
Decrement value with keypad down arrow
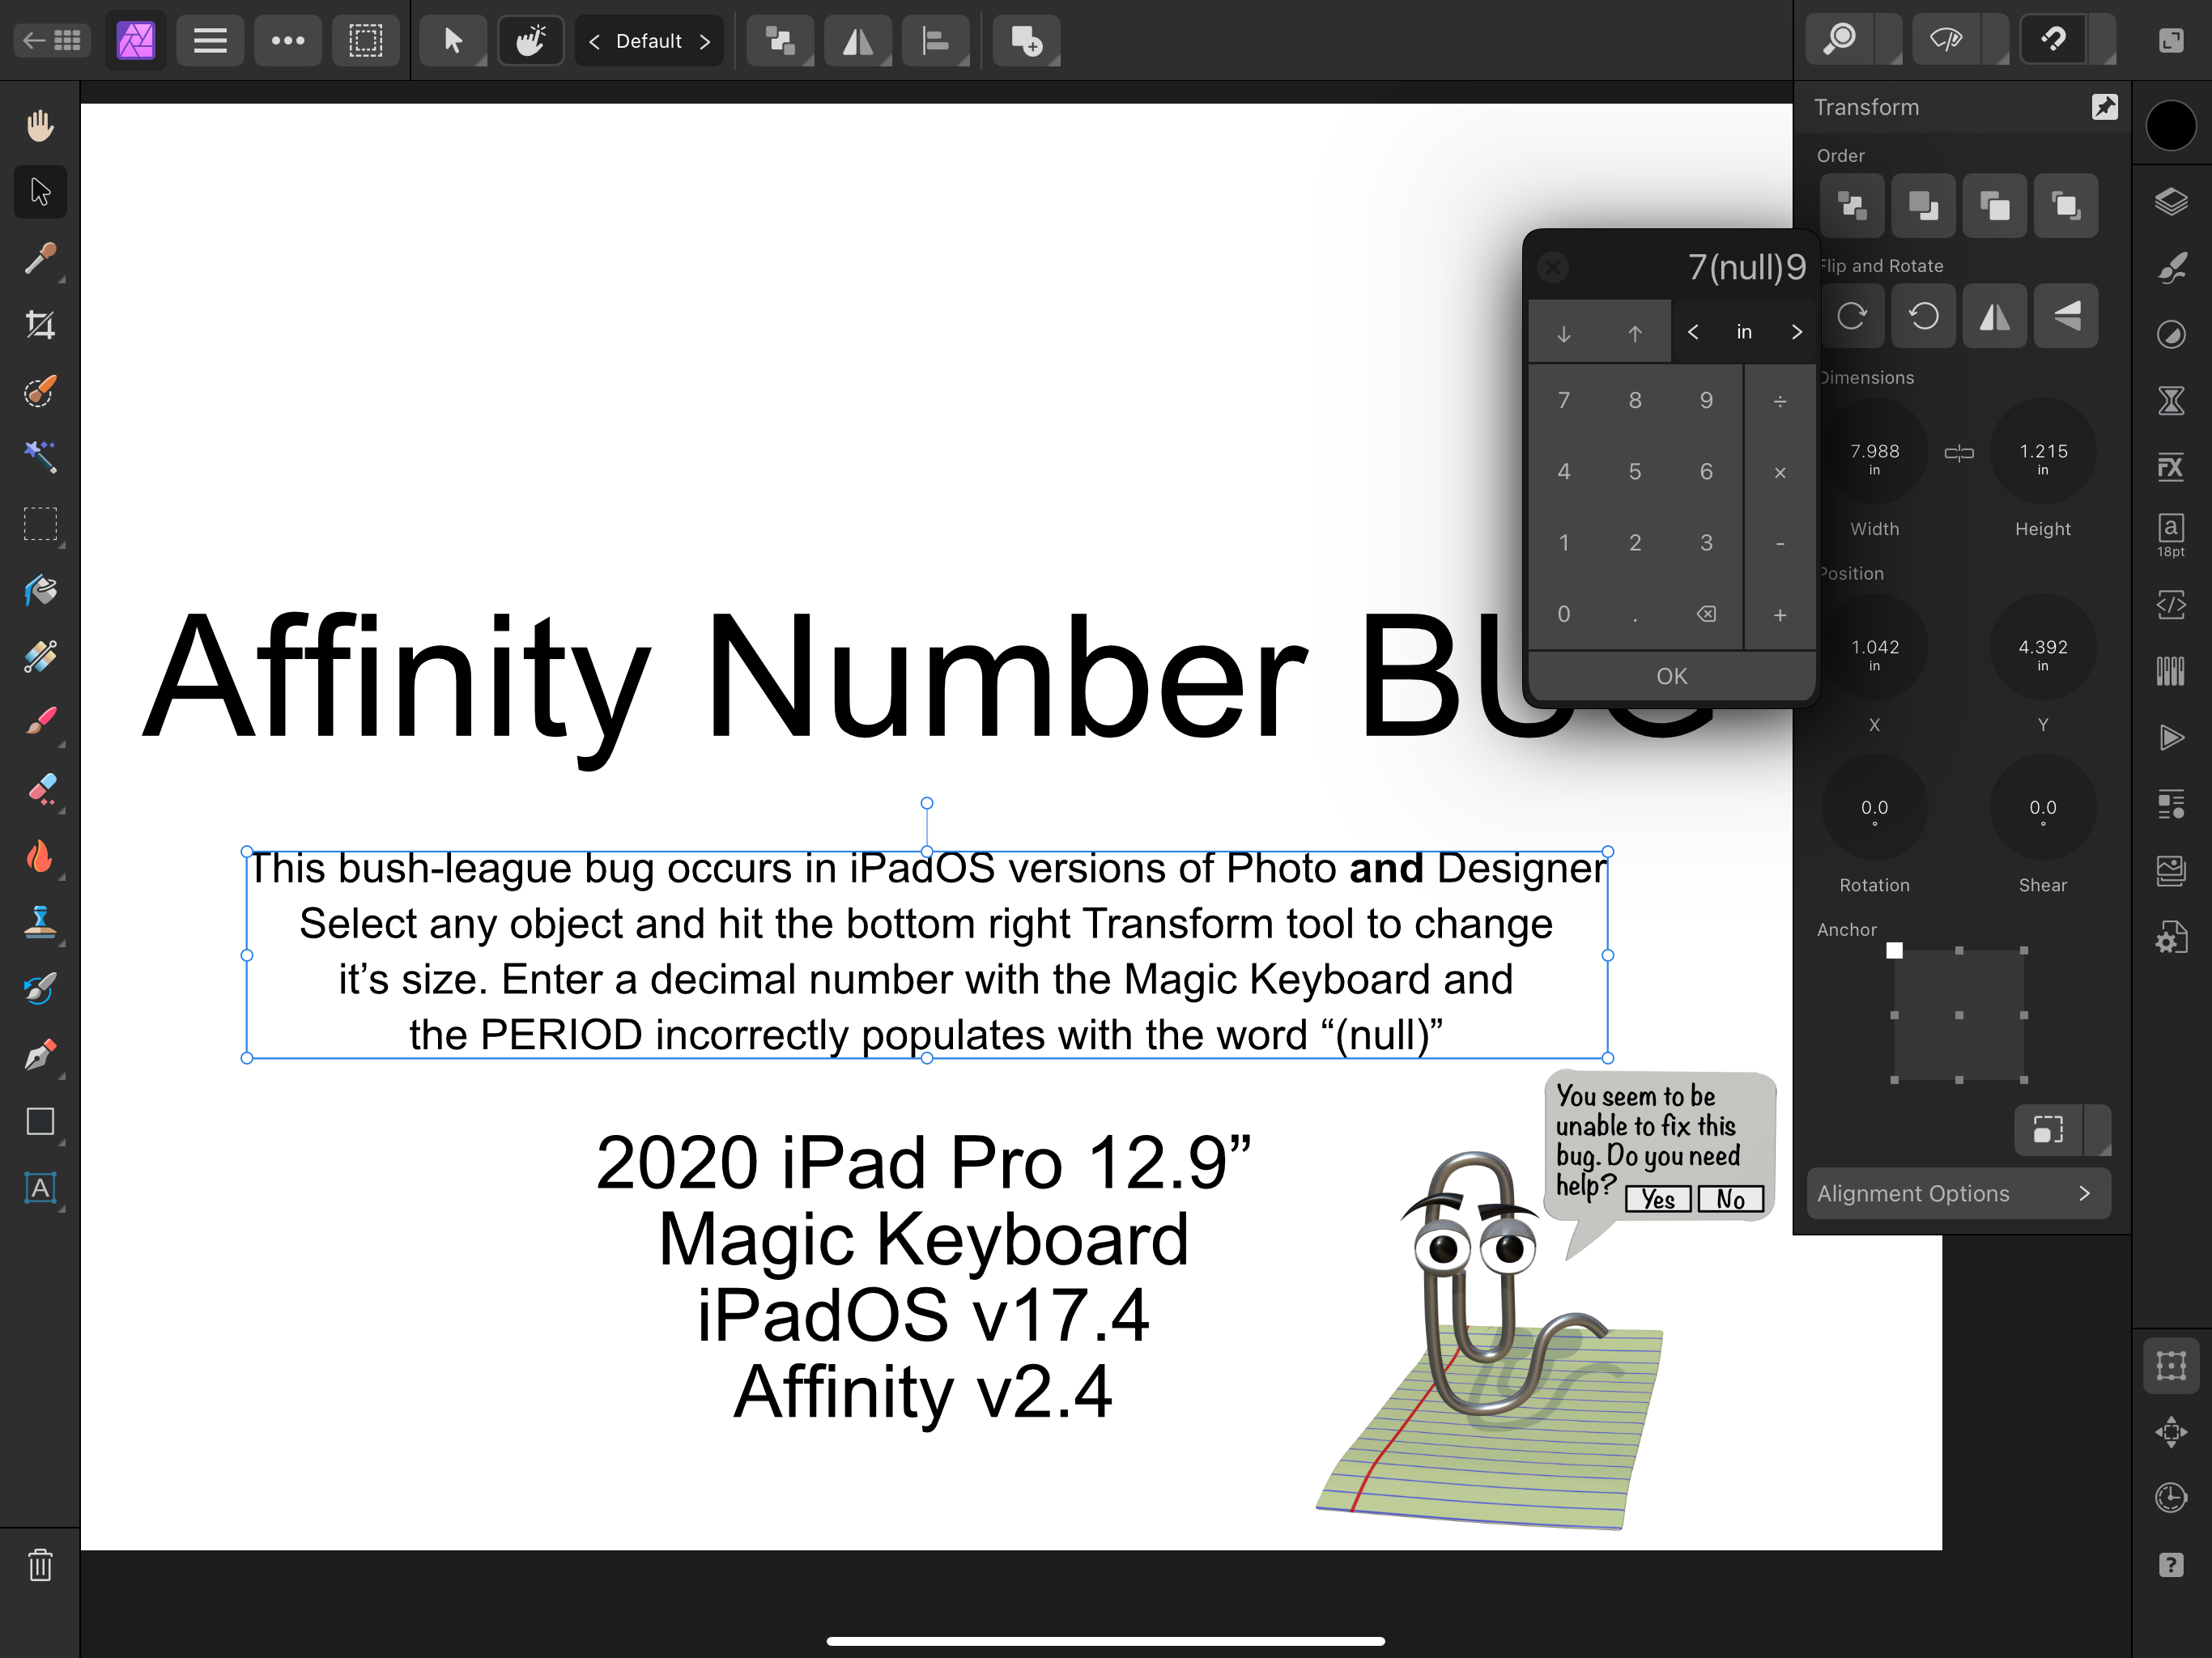[1564, 333]
